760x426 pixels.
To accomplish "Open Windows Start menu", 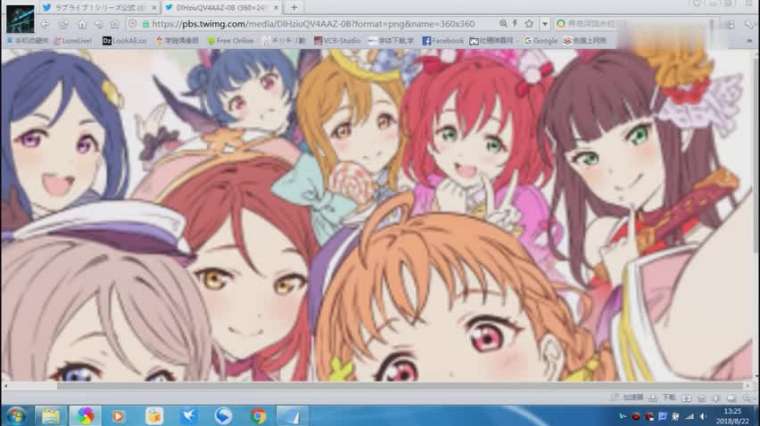I will pos(16,415).
